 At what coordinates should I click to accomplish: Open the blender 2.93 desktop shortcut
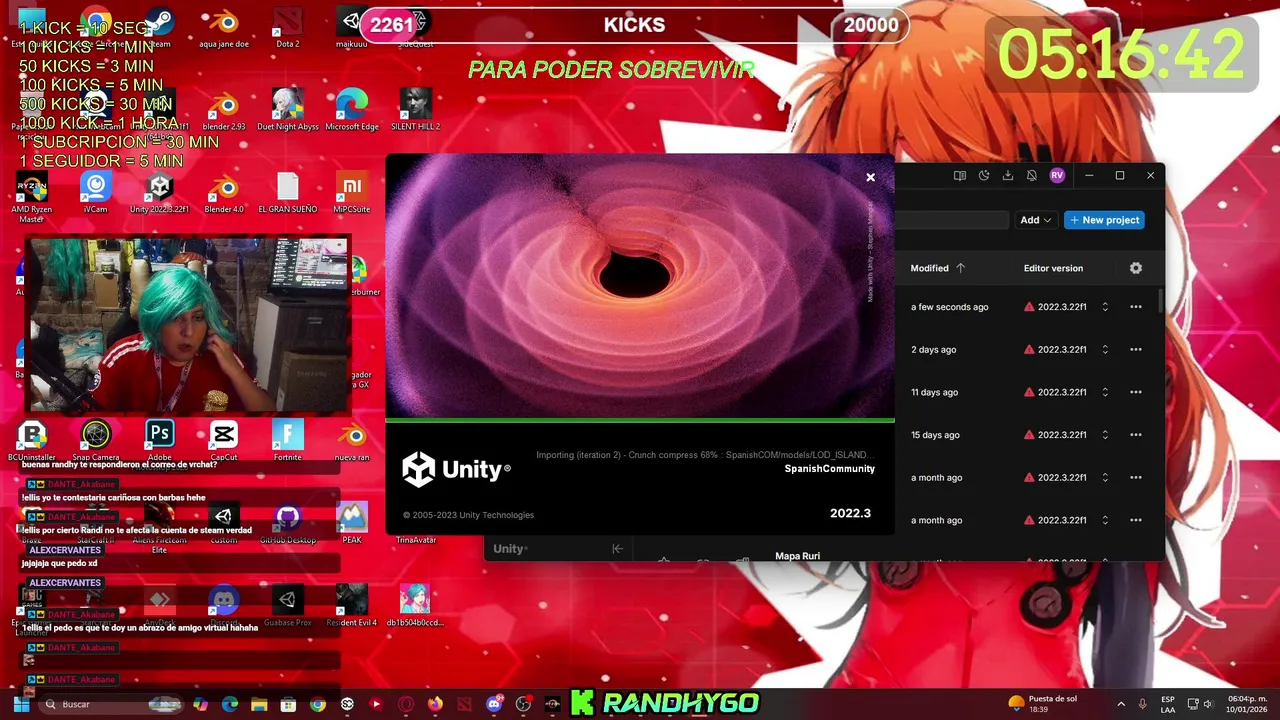(224, 110)
